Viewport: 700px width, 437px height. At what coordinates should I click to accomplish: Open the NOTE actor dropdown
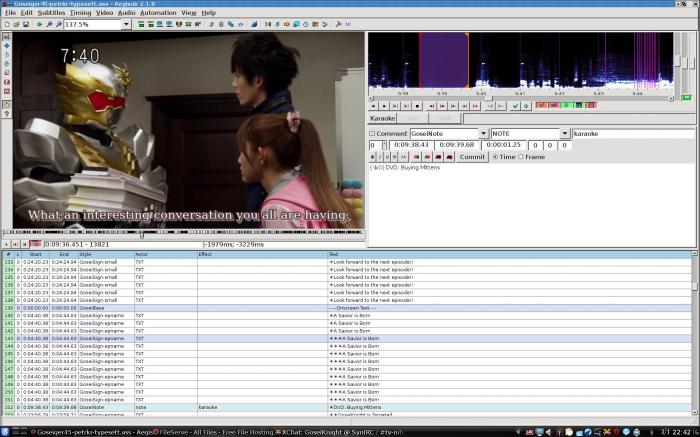point(565,133)
